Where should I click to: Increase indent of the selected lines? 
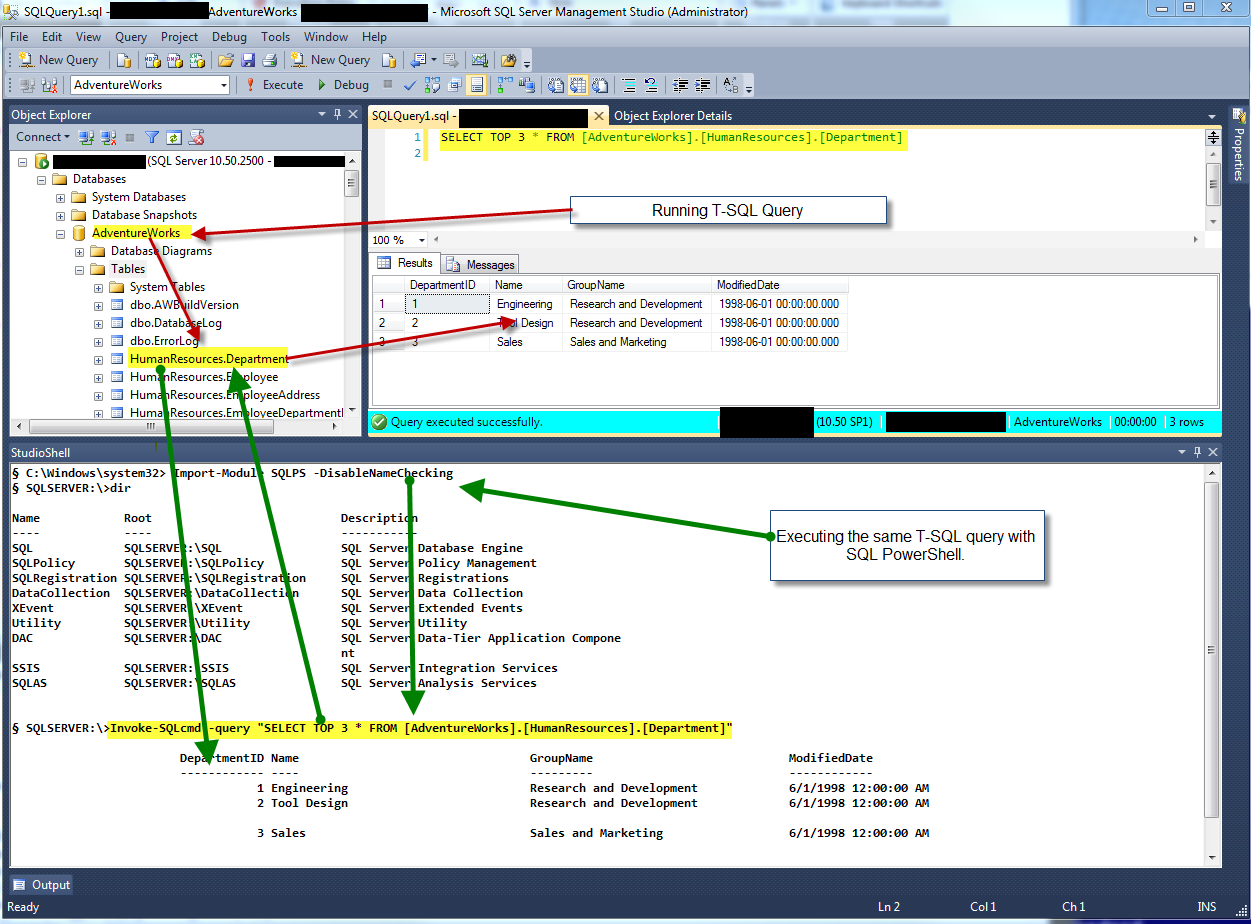[703, 85]
